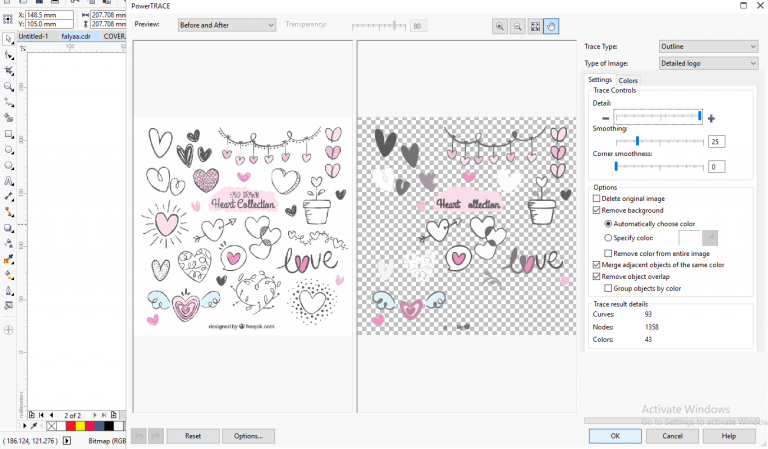
Task: Go to the previous page
Action: [x=51, y=415]
